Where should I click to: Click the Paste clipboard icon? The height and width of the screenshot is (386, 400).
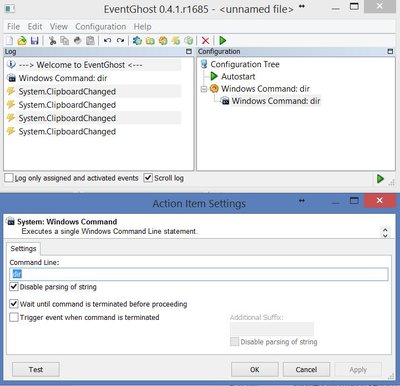coord(90,41)
